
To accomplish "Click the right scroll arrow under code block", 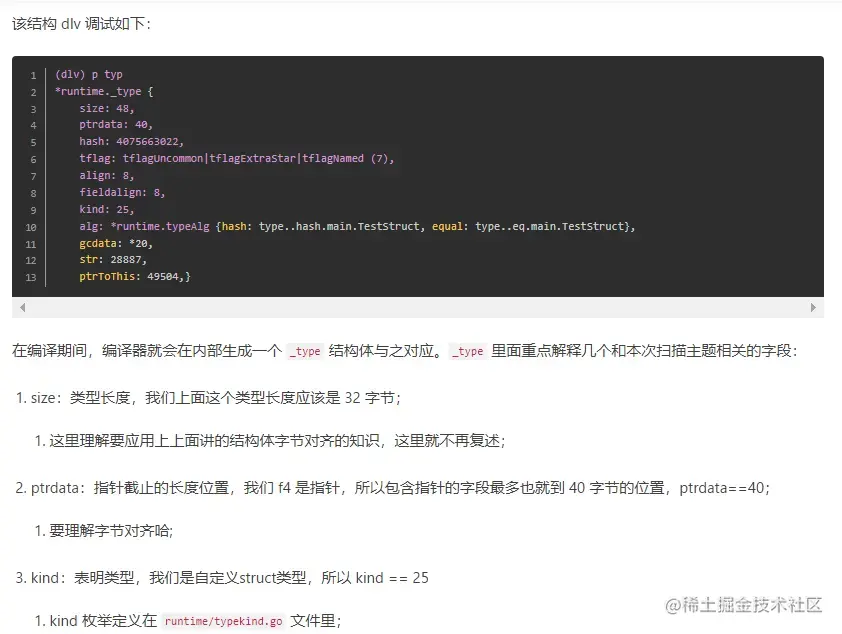I will point(813,308).
